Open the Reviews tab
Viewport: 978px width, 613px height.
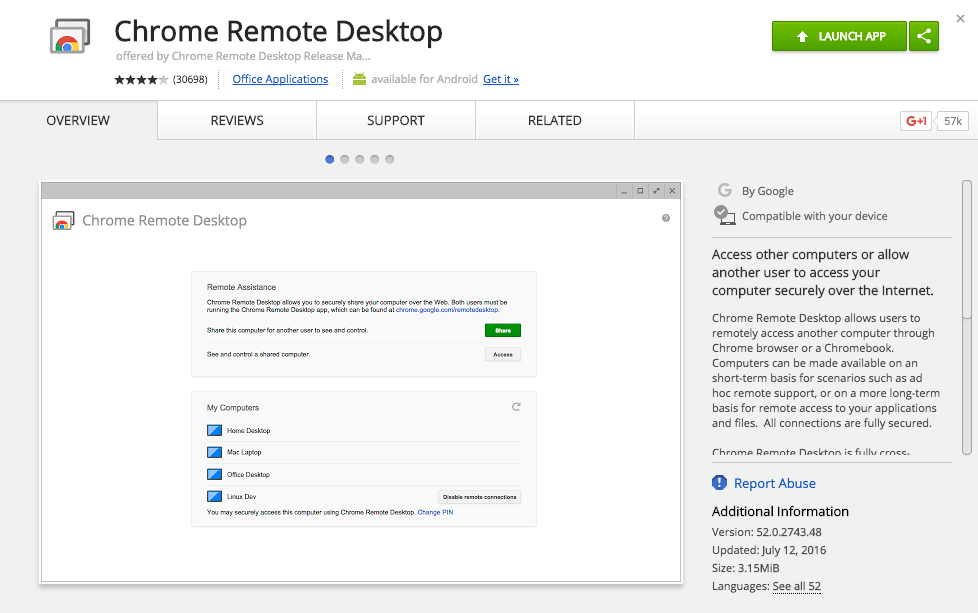[237, 120]
